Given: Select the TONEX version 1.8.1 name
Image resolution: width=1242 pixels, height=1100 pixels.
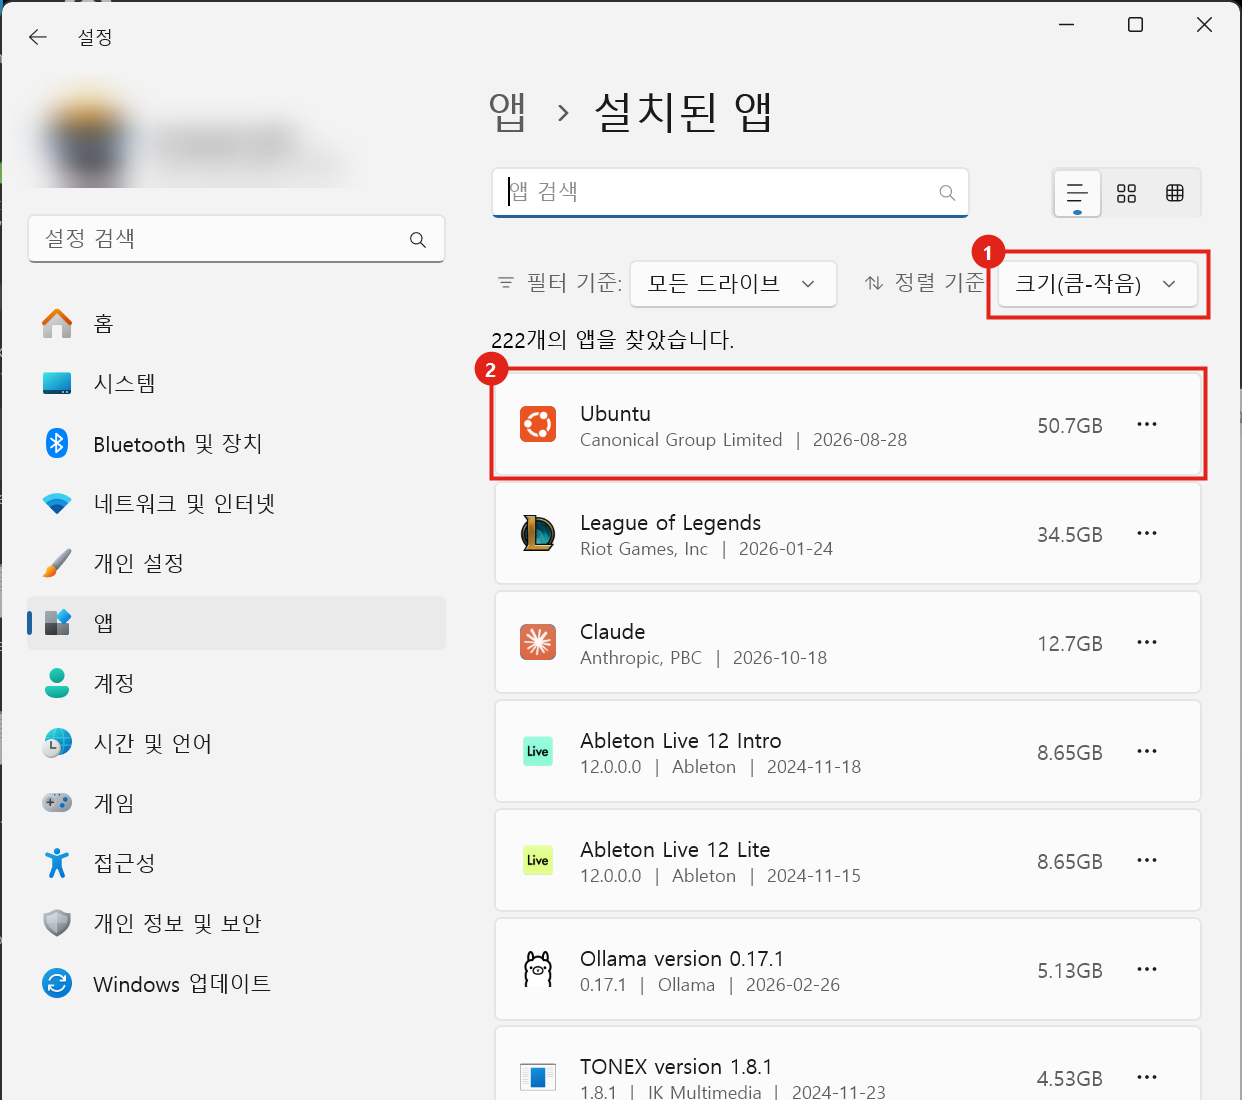Looking at the screenshot, I should pos(676,1067).
